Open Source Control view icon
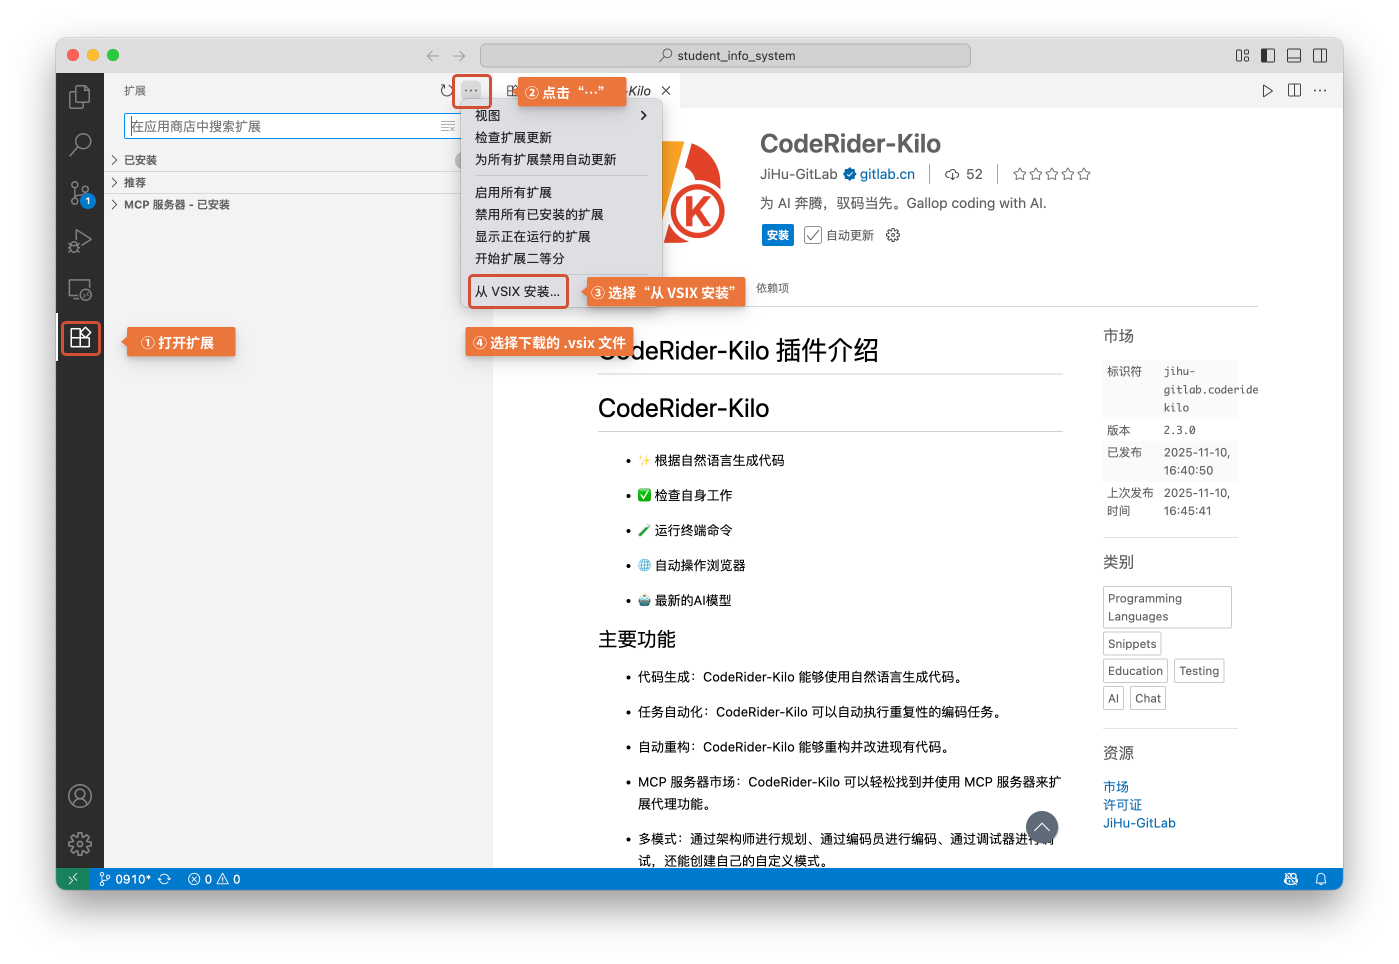The height and width of the screenshot is (964, 1399). point(80,193)
